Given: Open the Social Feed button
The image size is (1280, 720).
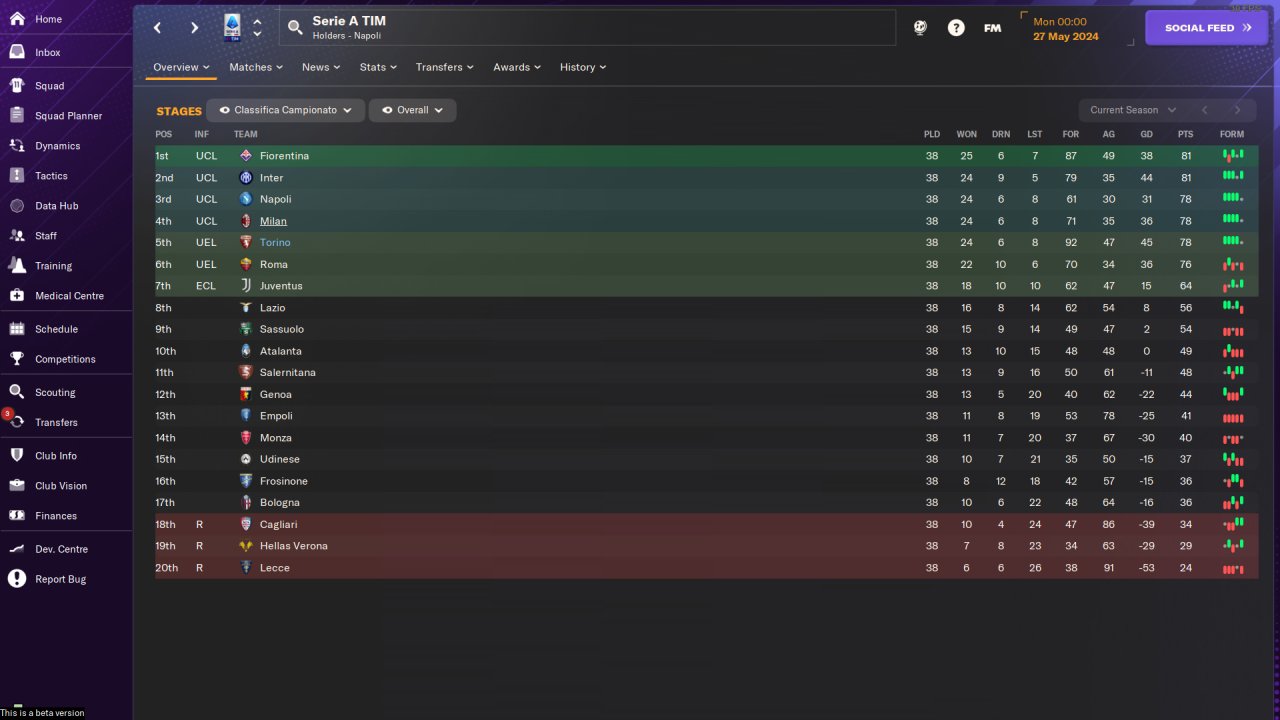Looking at the screenshot, I should 1208,28.
